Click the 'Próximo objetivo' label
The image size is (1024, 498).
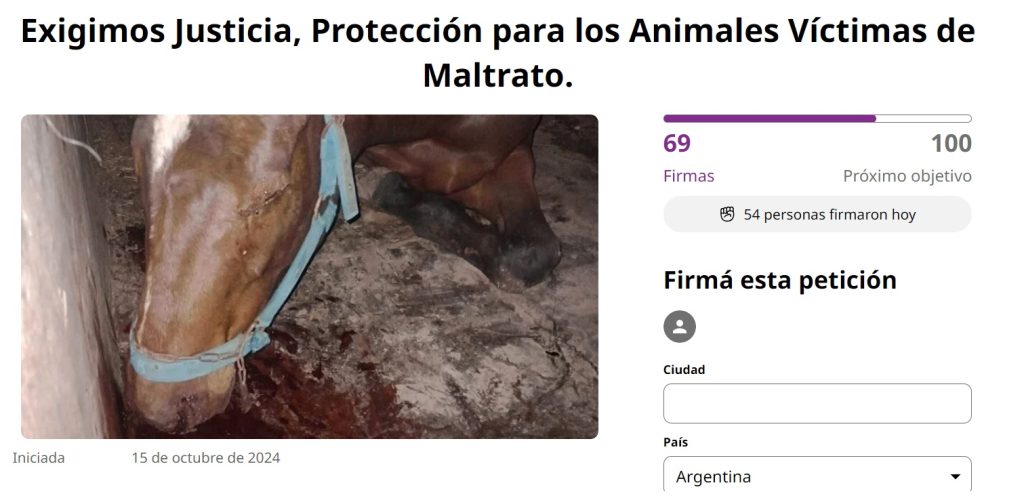[907, 176]
